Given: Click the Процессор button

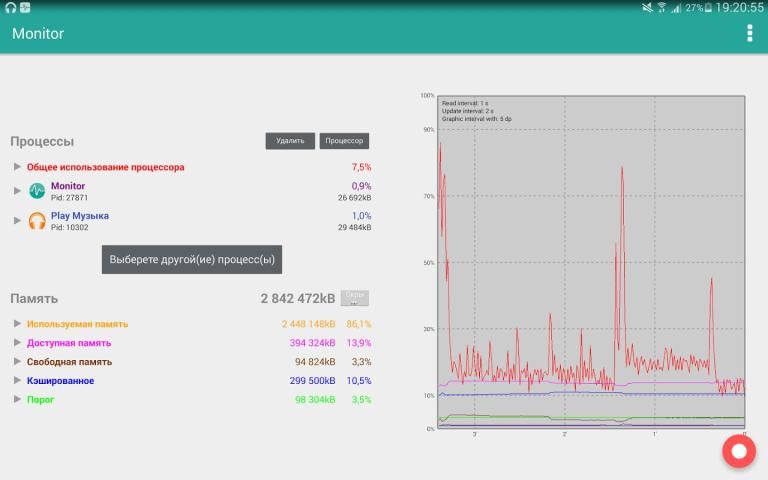Looking at the screenshot, I should click(x=344, y=141).
